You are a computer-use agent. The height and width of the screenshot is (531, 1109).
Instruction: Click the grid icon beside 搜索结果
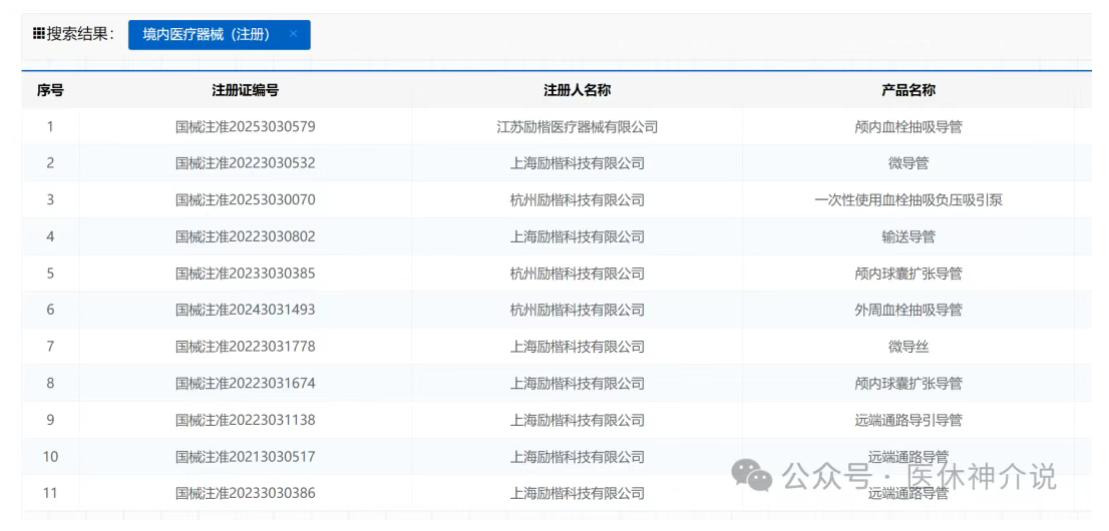(x=38, y=34)
